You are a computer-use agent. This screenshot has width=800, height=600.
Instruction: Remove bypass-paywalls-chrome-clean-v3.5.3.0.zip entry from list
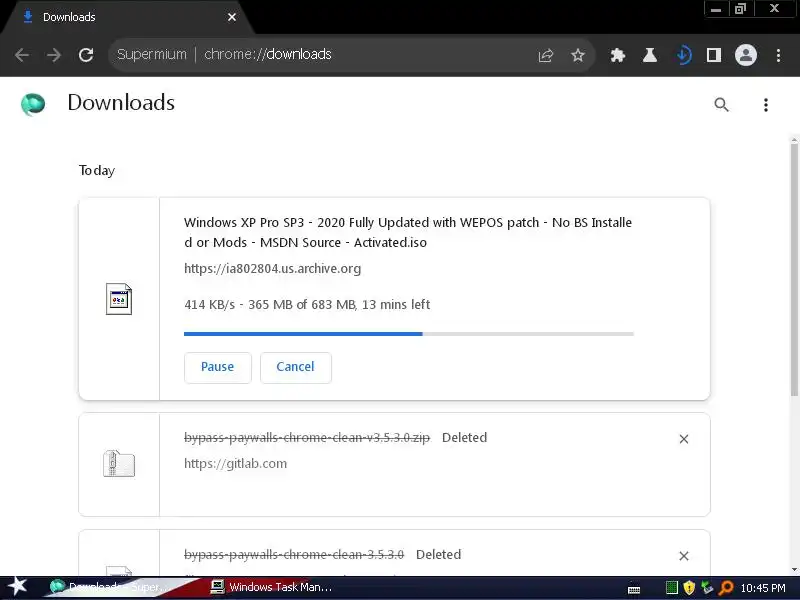click(x=684, y=439)
